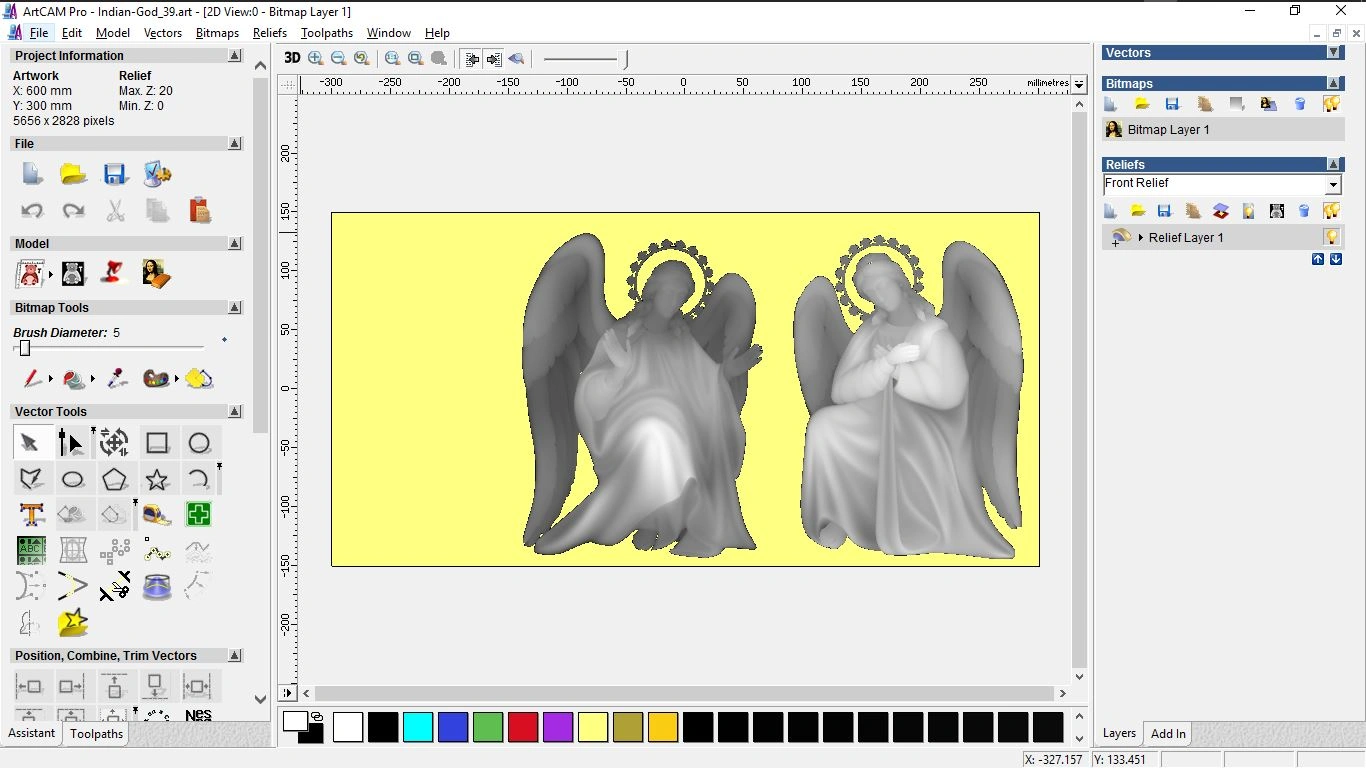Collapse the Project Information section
The image size is (1366, 768).
(235, 56)
